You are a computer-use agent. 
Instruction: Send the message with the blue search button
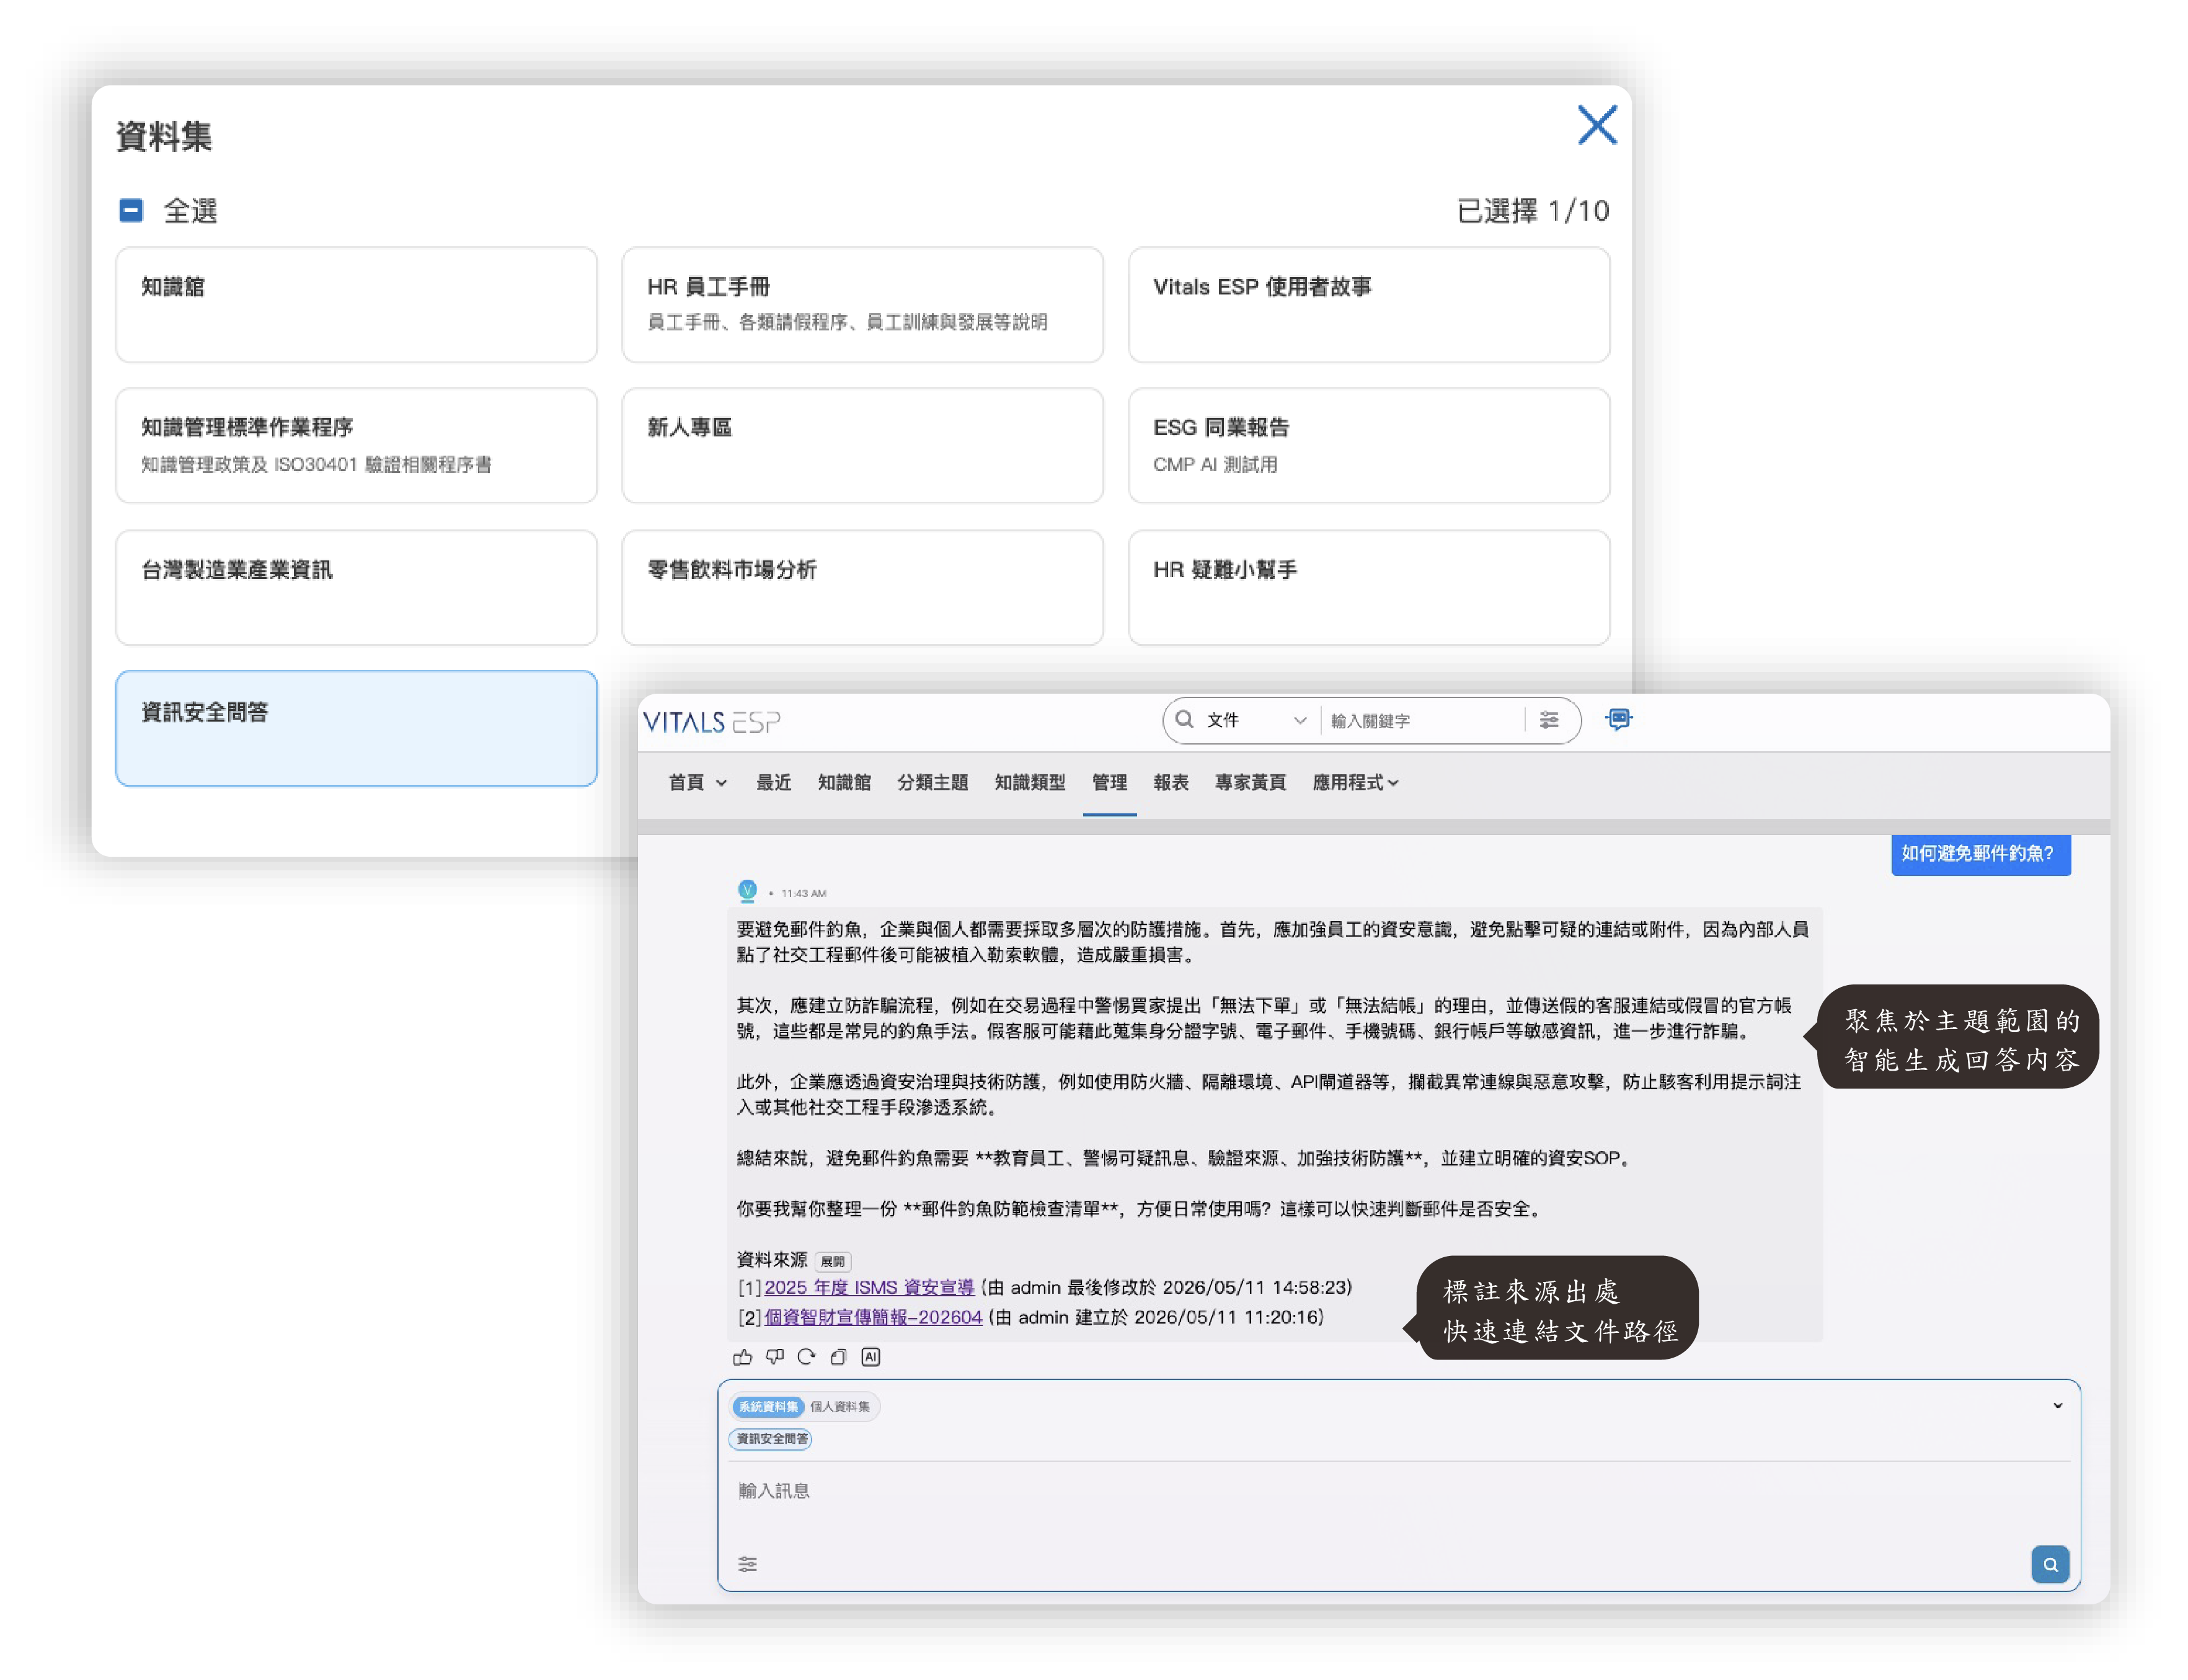[x=2049, y=1564]
